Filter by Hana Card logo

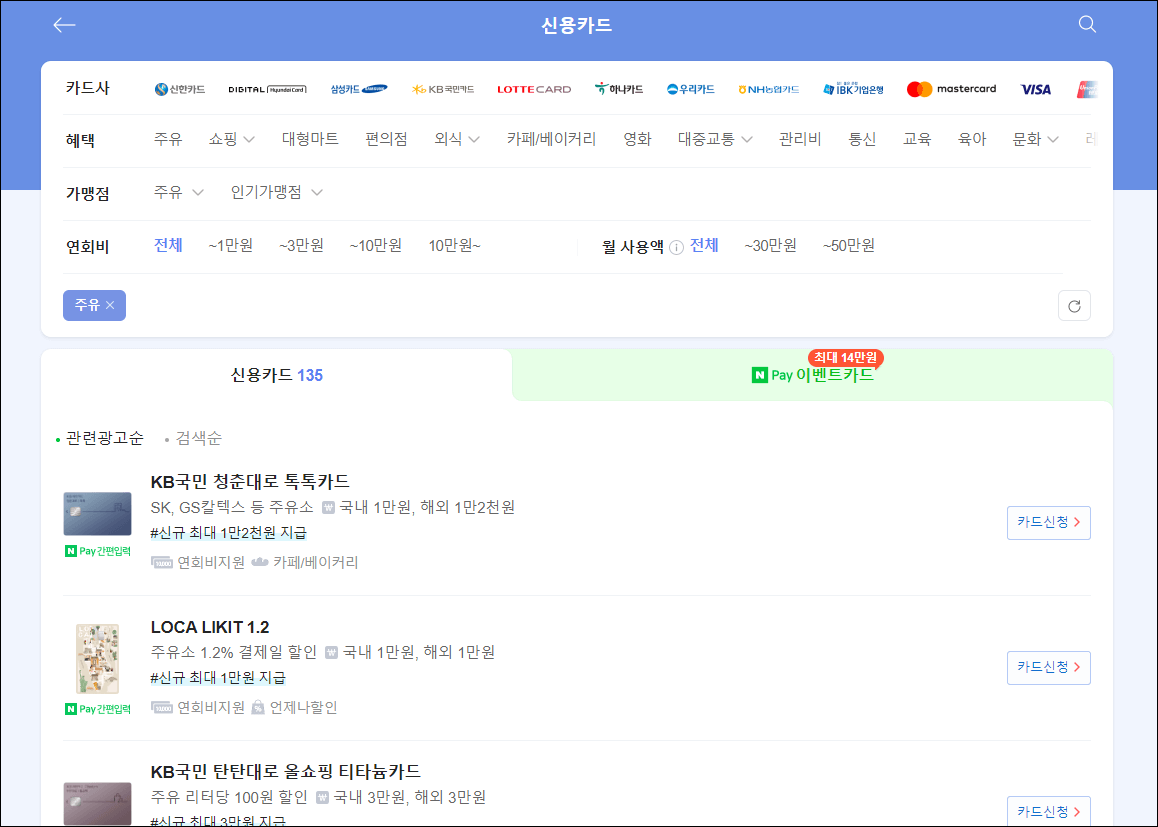[x=619, y=89]
